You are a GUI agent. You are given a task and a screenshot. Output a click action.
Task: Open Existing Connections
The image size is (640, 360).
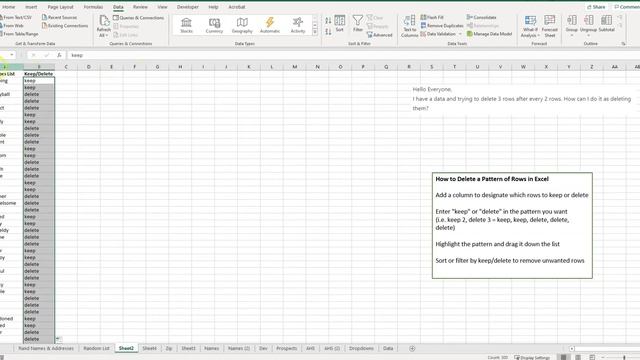64,26
